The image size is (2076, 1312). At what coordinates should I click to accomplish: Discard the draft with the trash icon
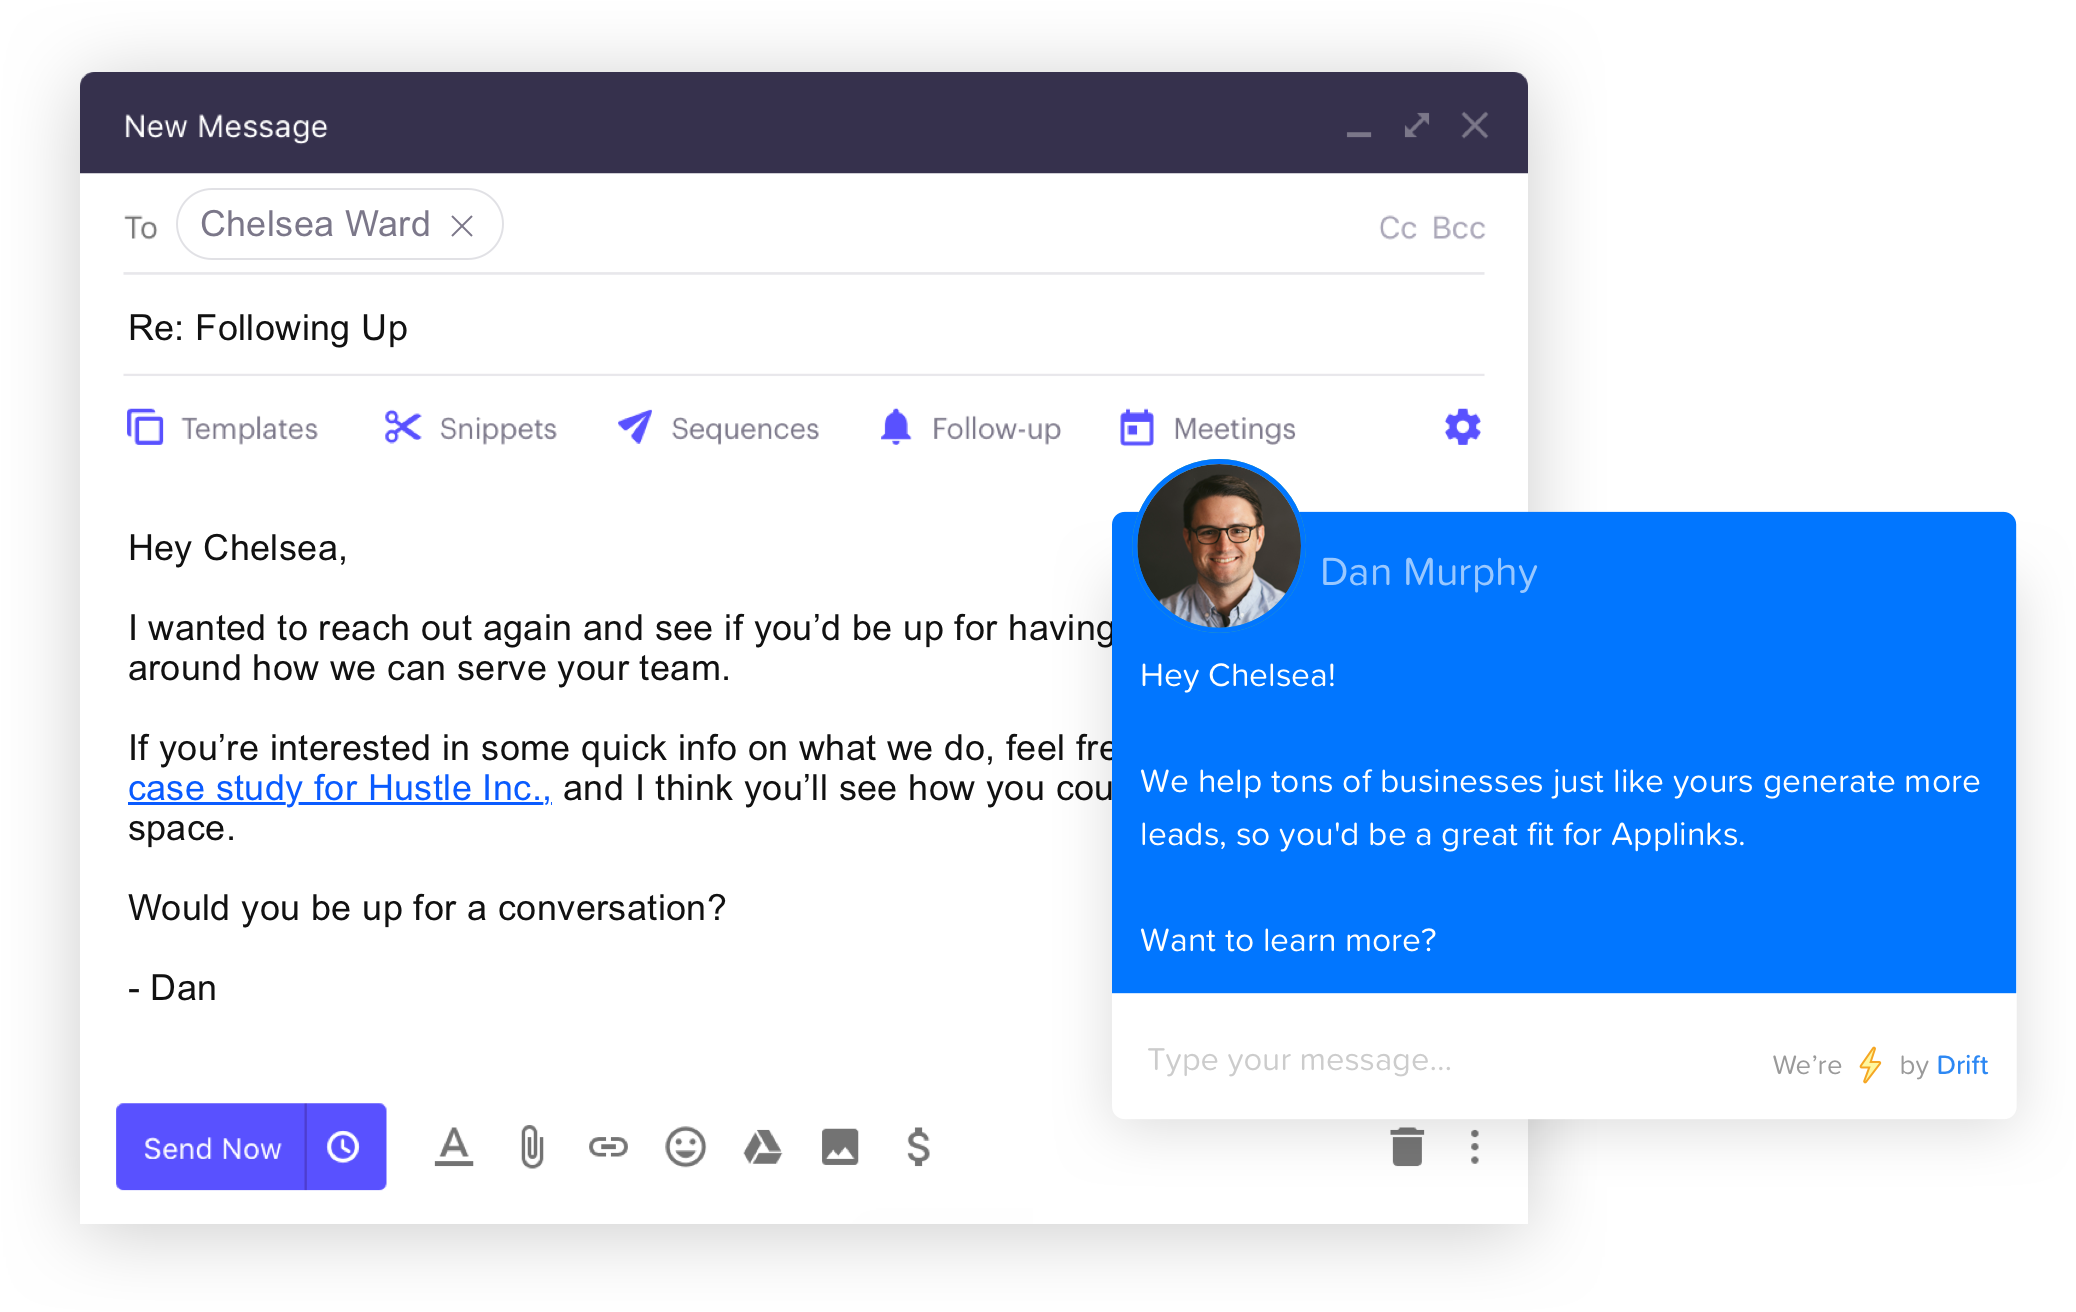pos(1406,1147)
